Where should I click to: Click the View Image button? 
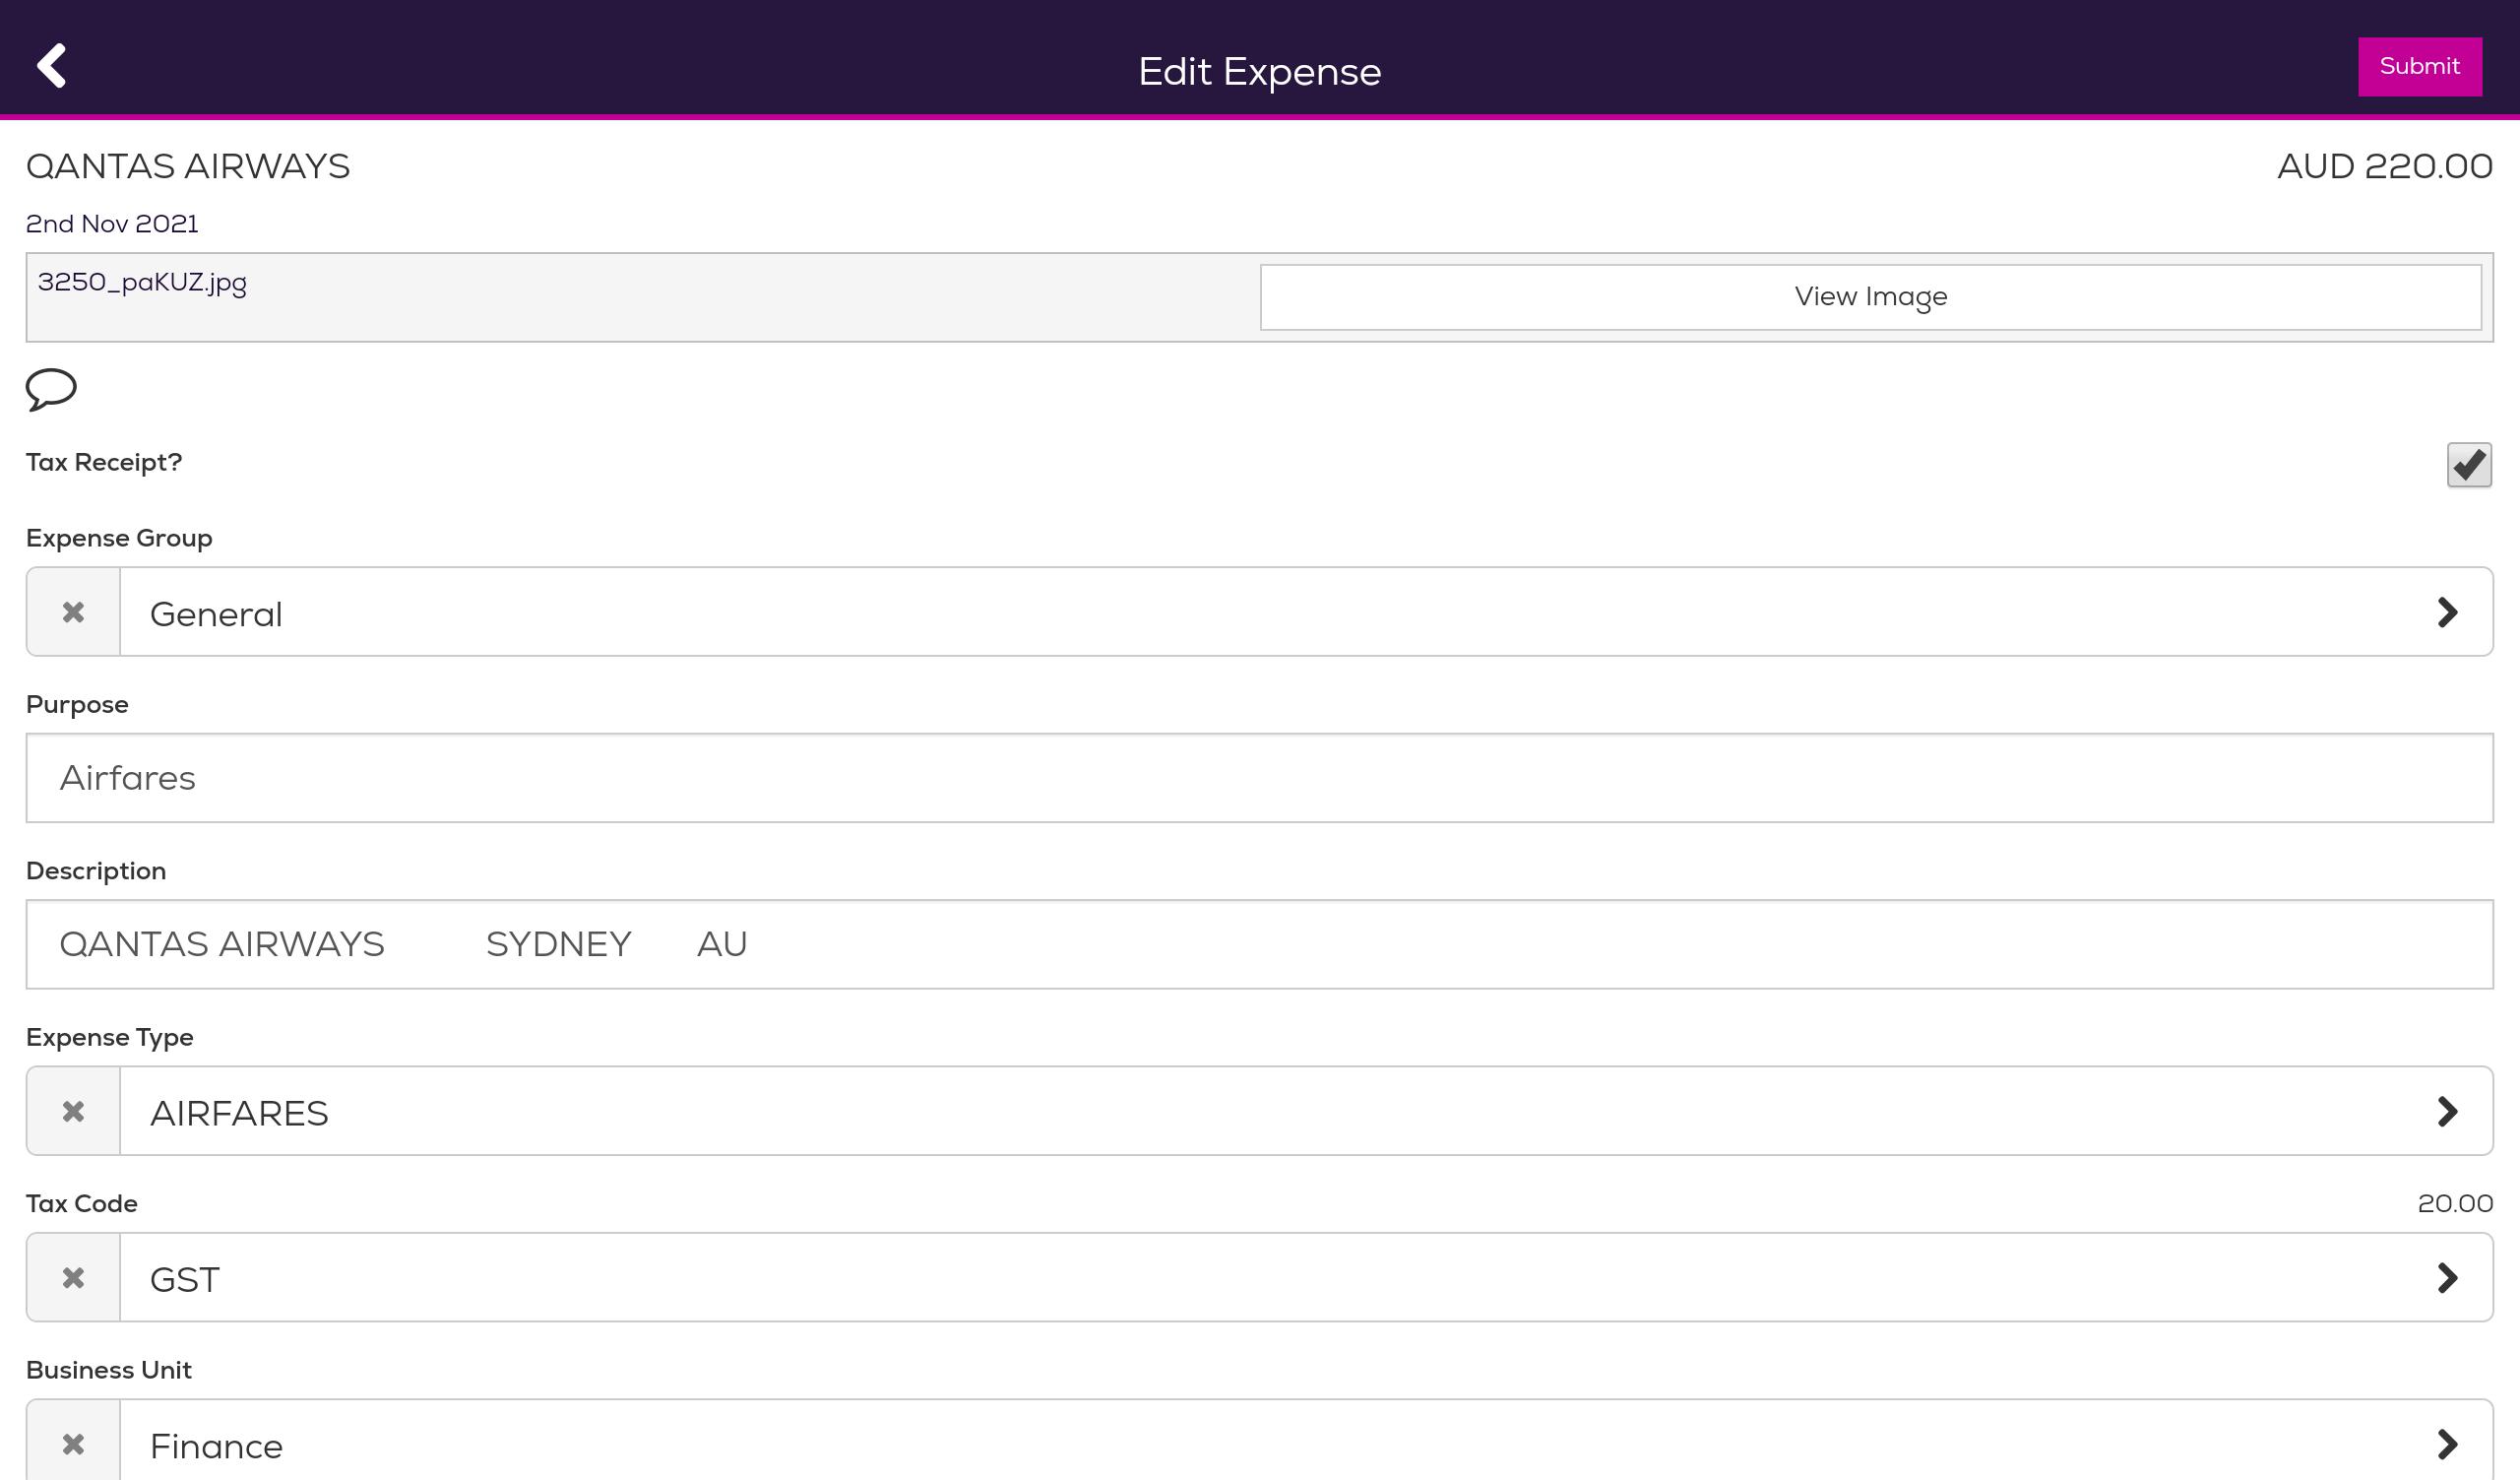1871,297
